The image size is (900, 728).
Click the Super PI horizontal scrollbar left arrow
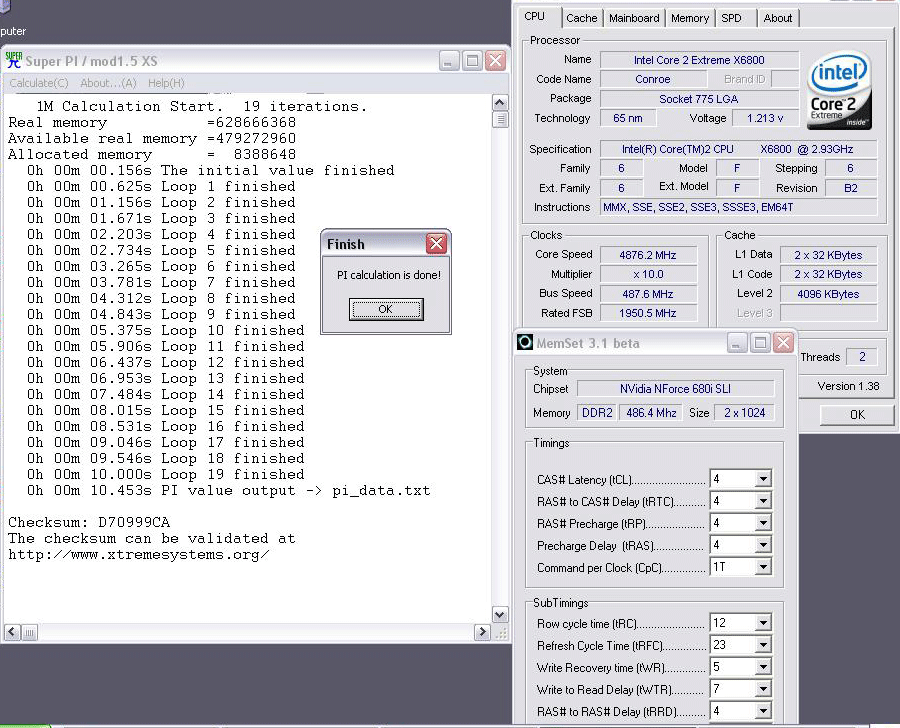[x=12, y=632]
